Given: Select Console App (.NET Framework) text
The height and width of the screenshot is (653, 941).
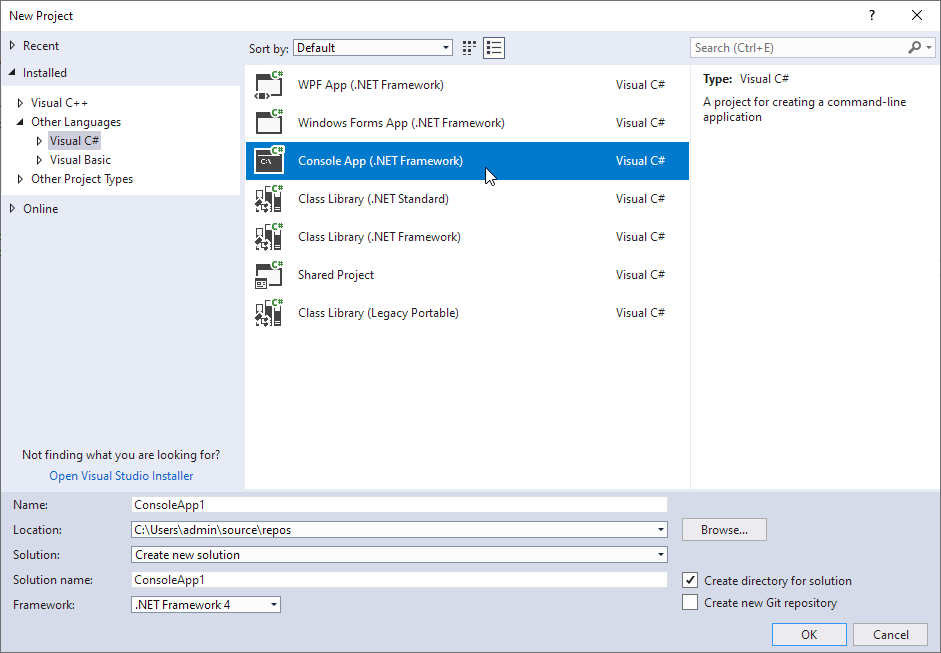Looking at the screenshot, I should tap(380, 161).
